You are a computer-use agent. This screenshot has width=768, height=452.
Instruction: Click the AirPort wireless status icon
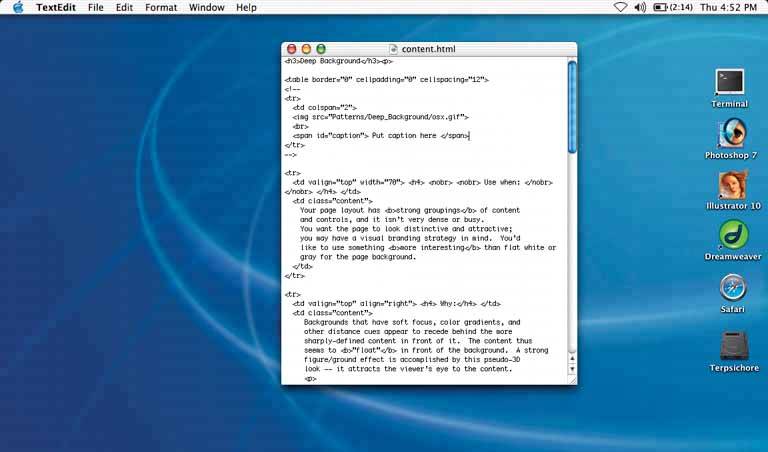(620, 7)
